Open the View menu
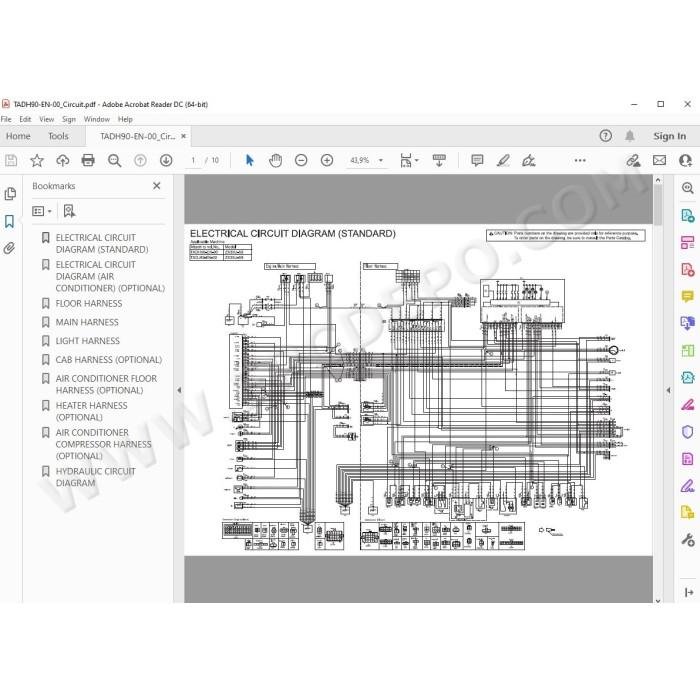 [46, 119]
